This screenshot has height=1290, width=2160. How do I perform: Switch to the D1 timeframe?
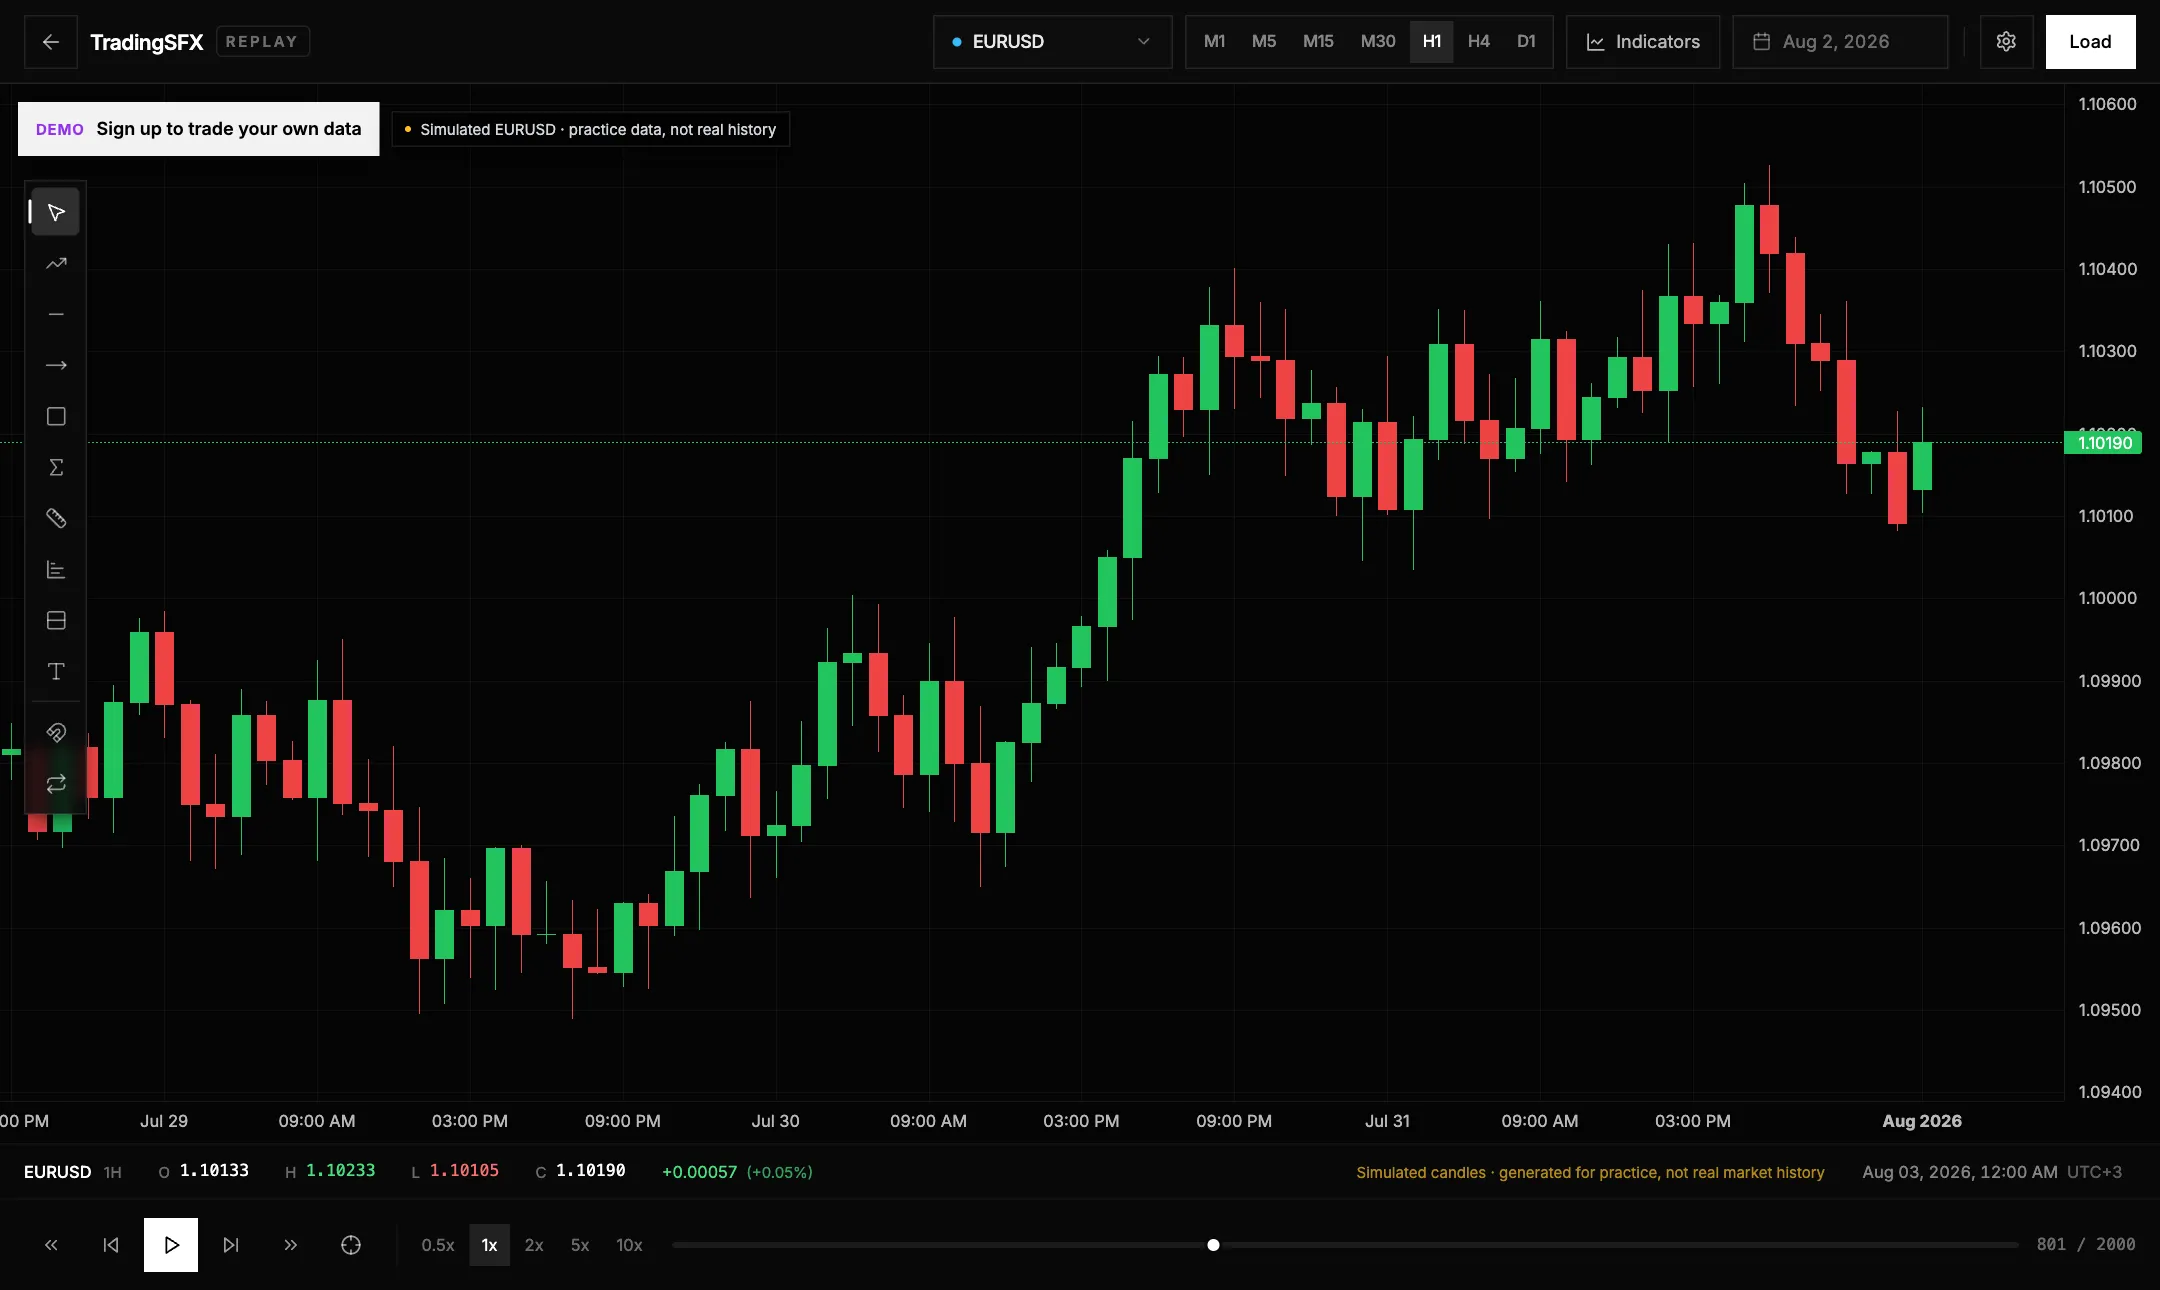tap(1526, 42)
